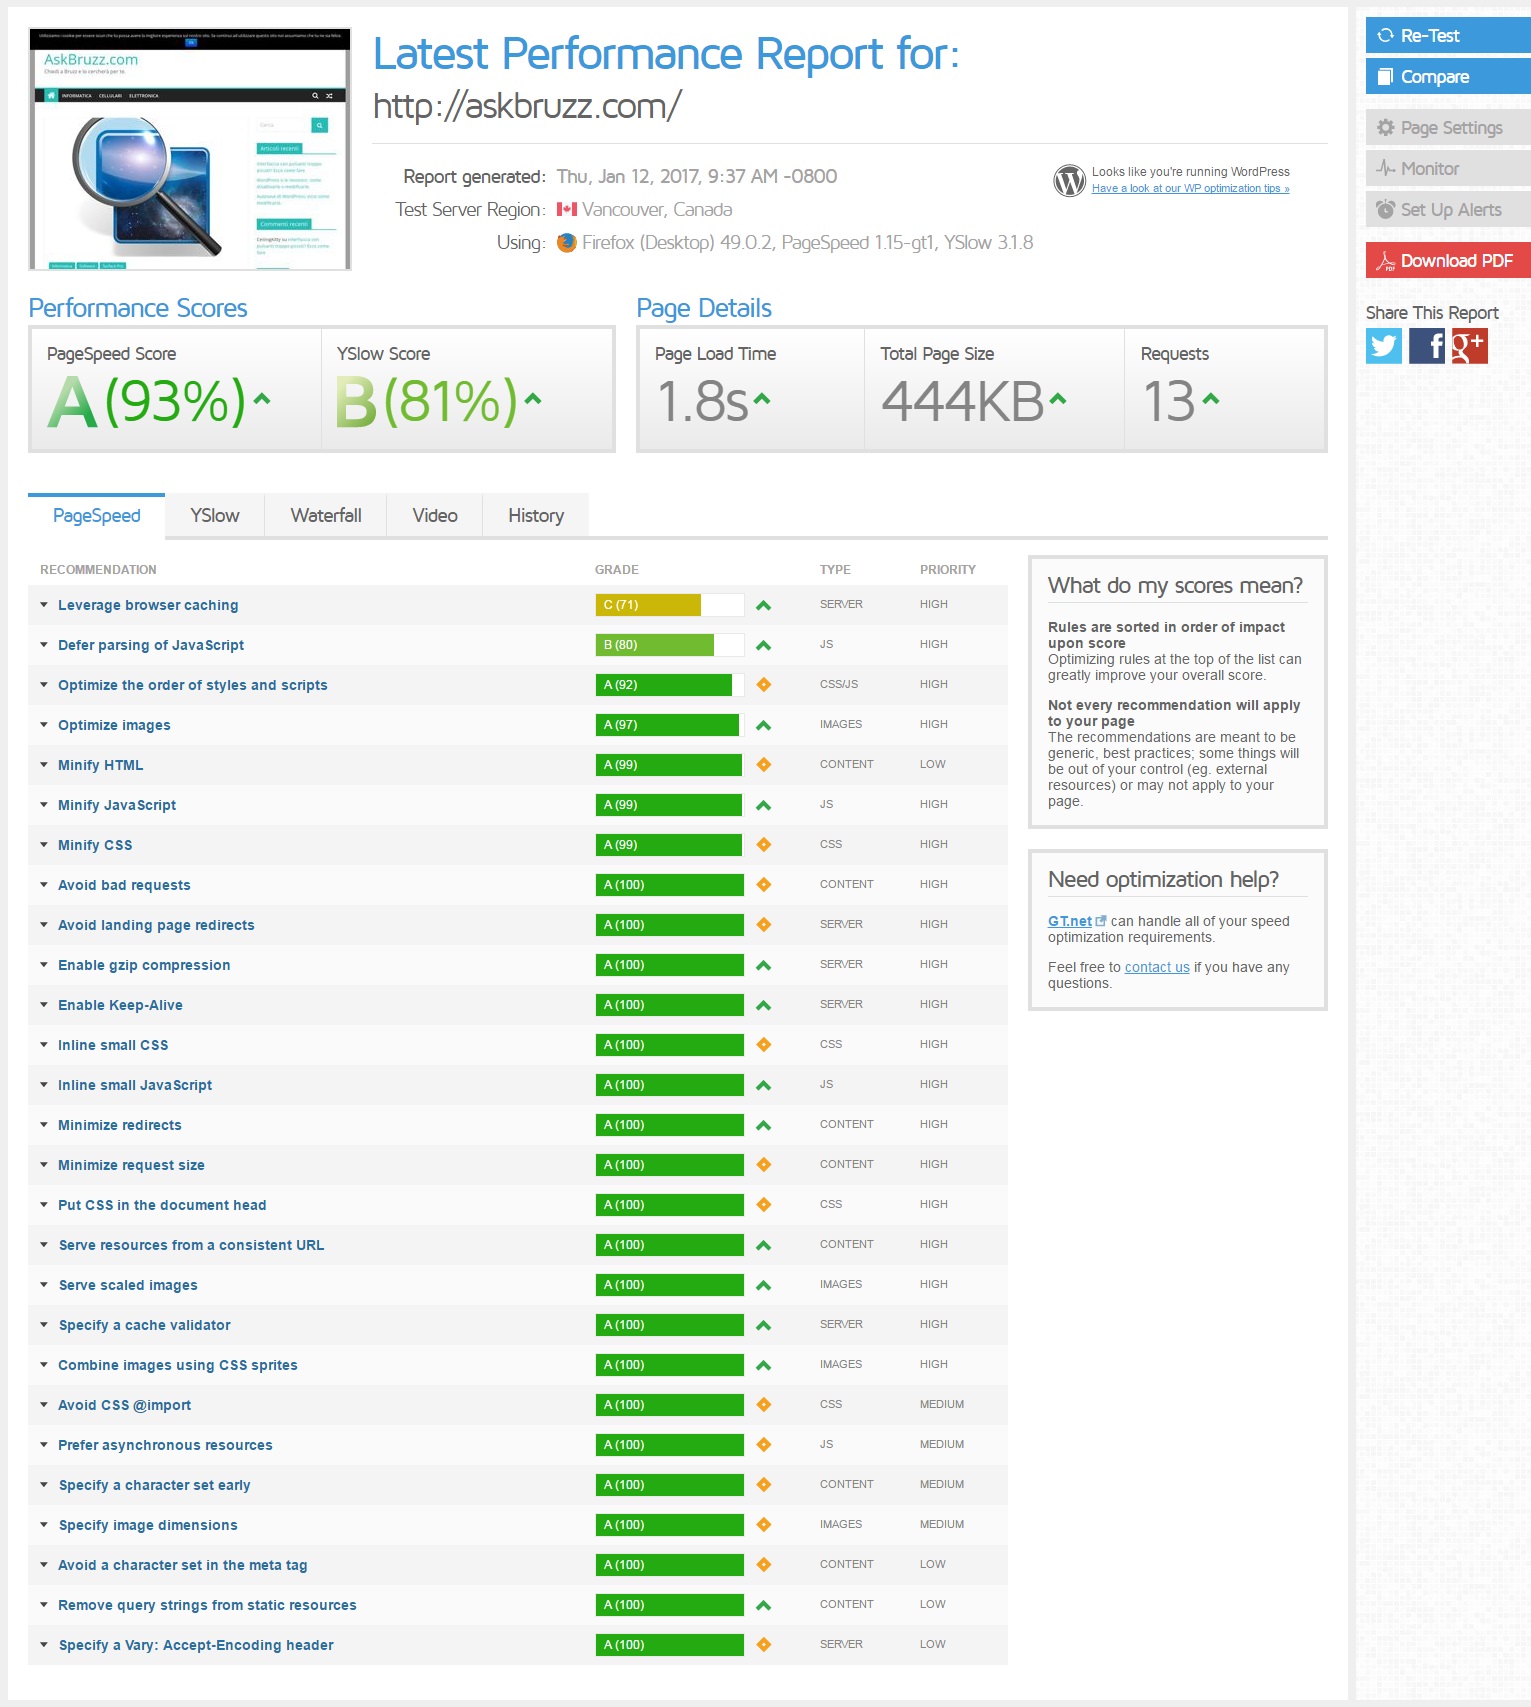The height and width of the screenshot is (1707, 1531).
Task: Click the Monitor button
Action: point(1448,168)
